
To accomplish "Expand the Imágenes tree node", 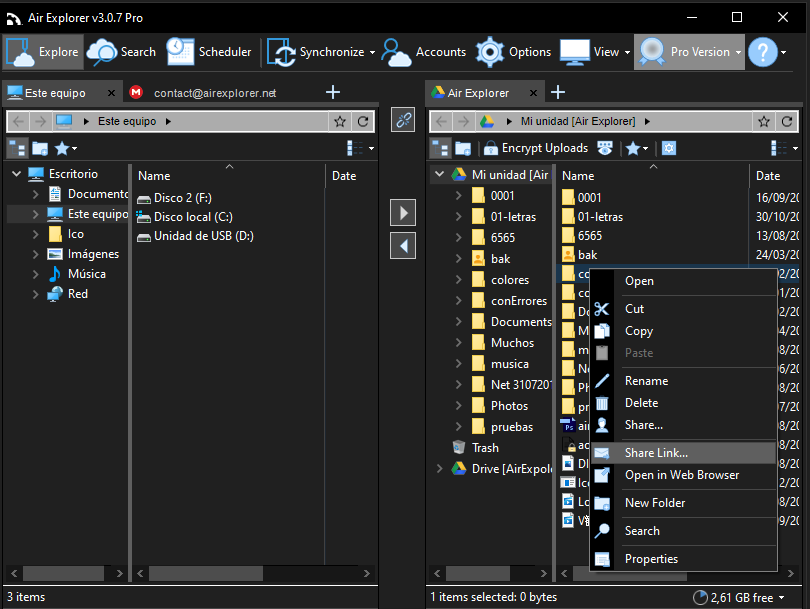I will [x=35, y=254].
